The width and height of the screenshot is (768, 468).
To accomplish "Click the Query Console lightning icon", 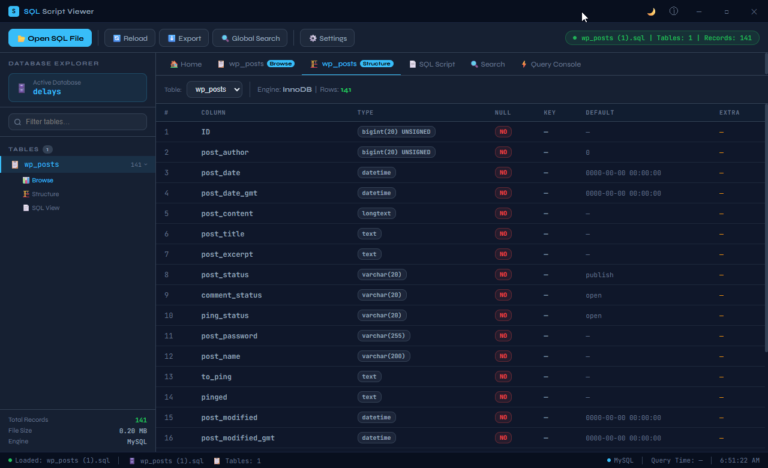I will pos(524,64).
